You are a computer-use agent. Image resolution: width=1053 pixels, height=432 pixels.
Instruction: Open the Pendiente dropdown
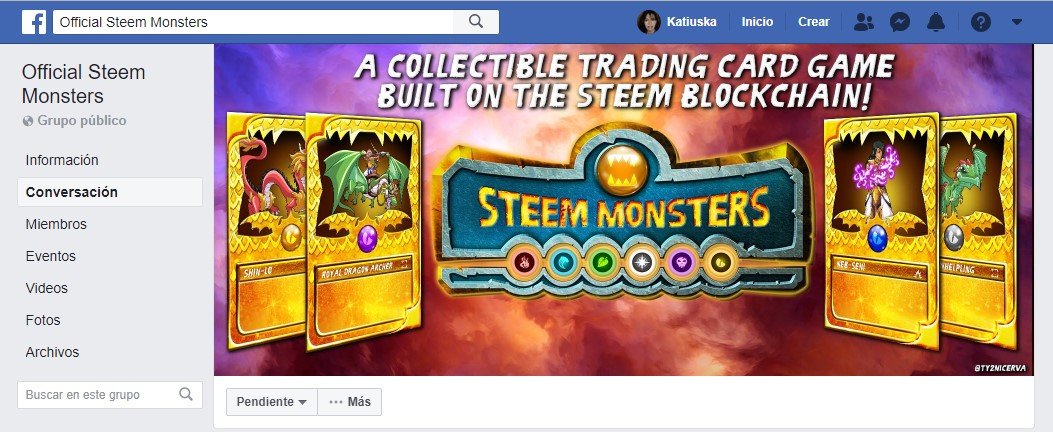[x=271, y=402]
